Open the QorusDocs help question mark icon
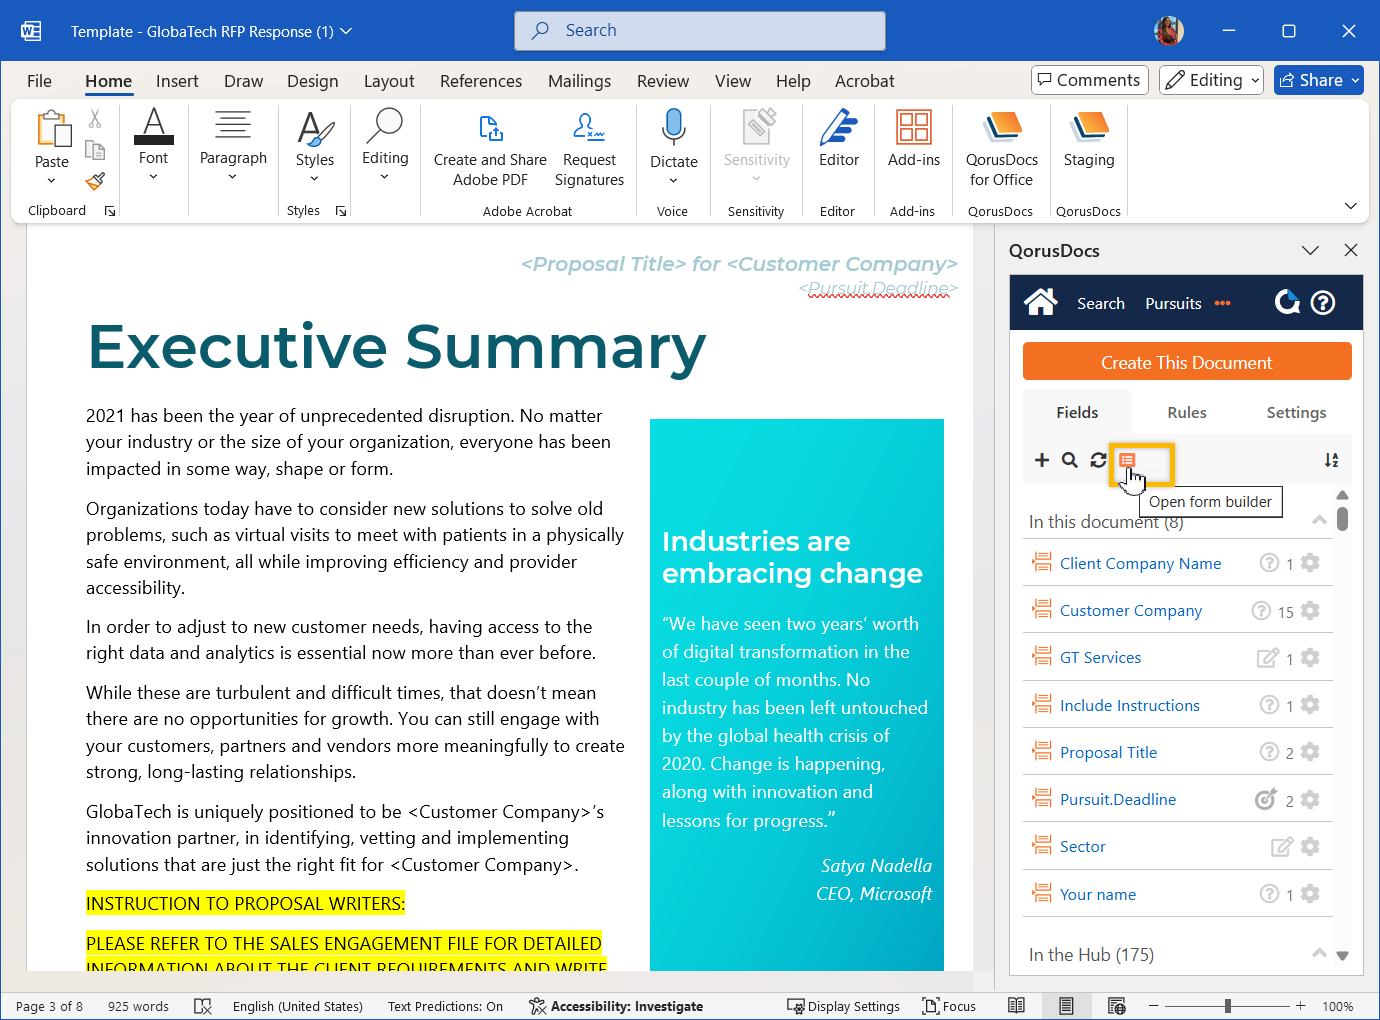The height and width of the screenshot is (1020, 1380). [x=1322, y=302]
